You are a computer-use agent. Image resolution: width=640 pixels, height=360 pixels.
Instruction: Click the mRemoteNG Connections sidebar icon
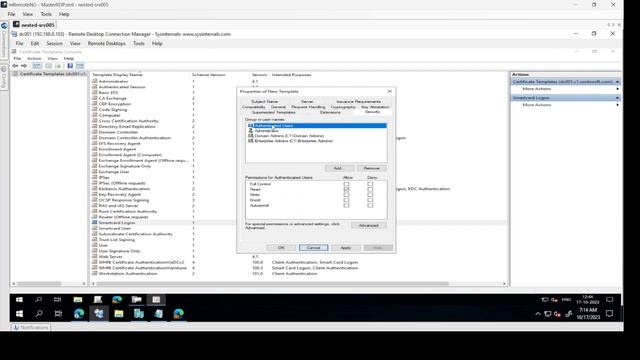4,26
